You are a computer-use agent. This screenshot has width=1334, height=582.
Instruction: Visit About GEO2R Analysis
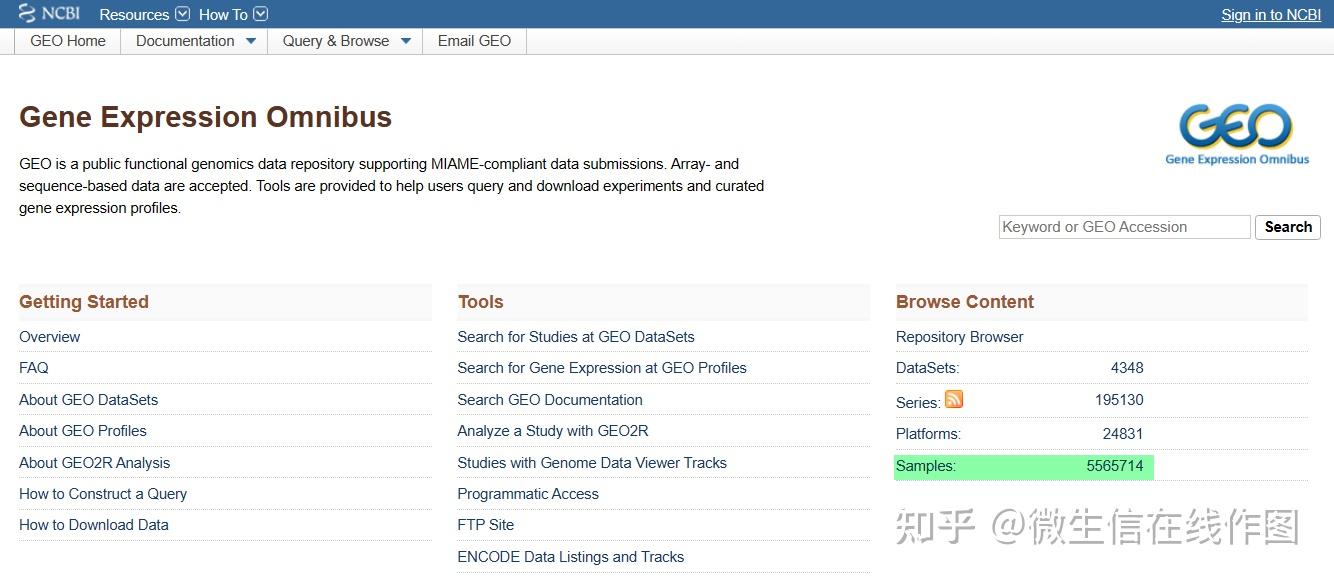coord(94,462)
